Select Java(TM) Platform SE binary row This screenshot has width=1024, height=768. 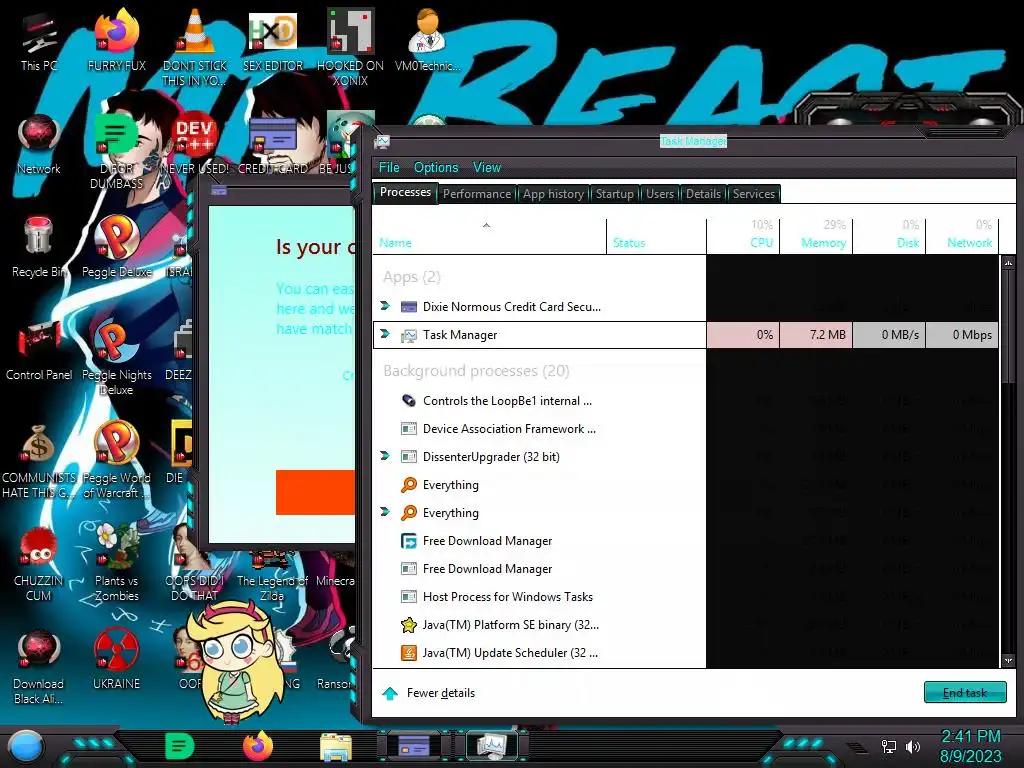pyautogui.click(x=685, y=625)
